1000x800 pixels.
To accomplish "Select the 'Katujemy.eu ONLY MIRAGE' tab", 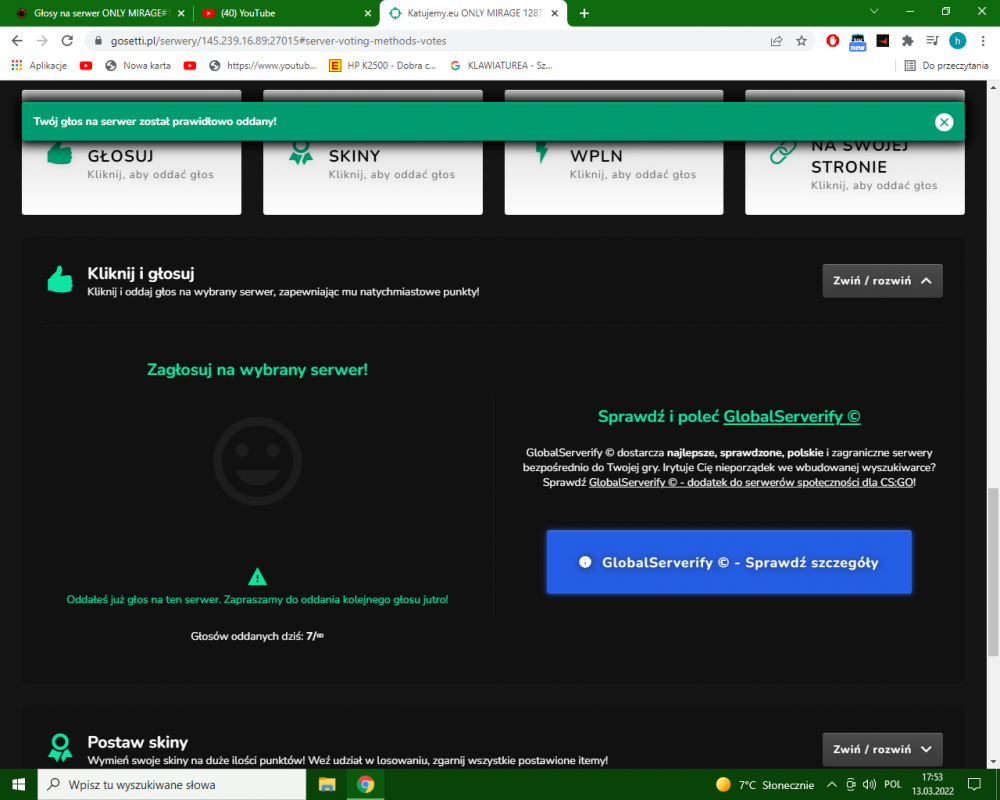I will (x=473, y=13).
